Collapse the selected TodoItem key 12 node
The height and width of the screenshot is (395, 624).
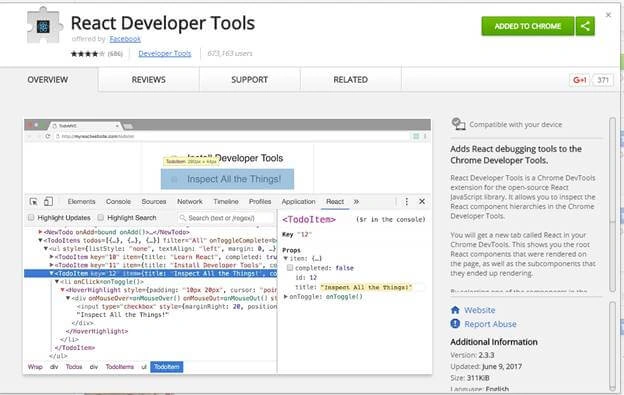tap(51, 274)
